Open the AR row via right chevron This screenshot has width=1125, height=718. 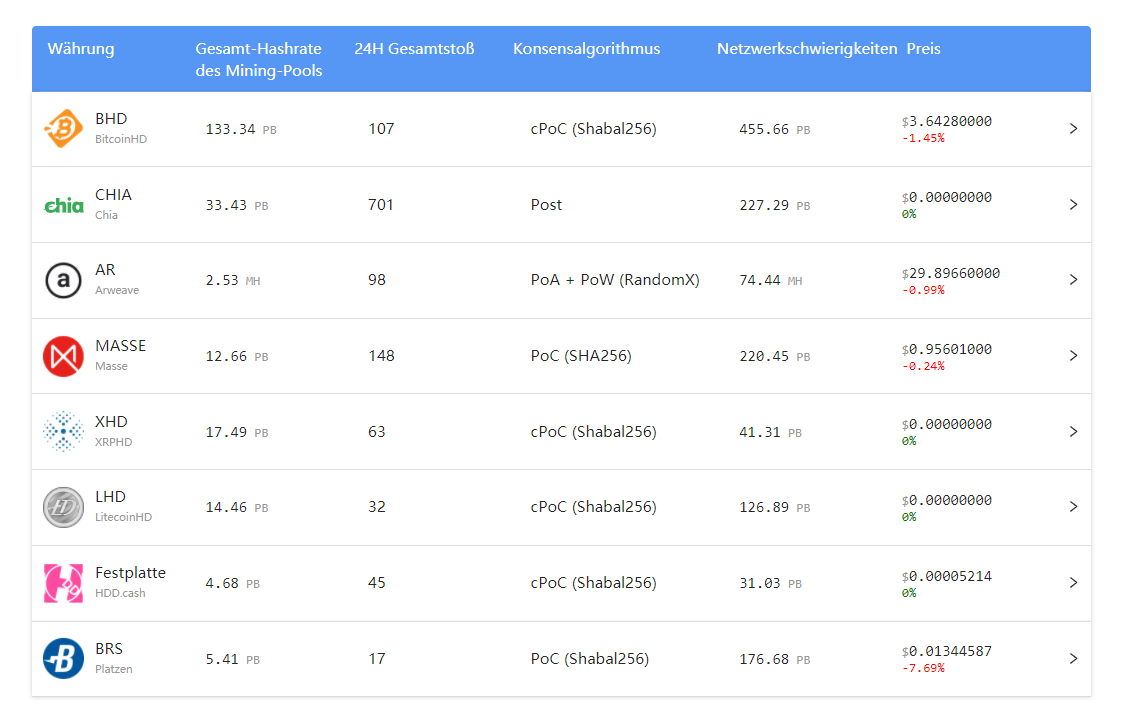1073,280
